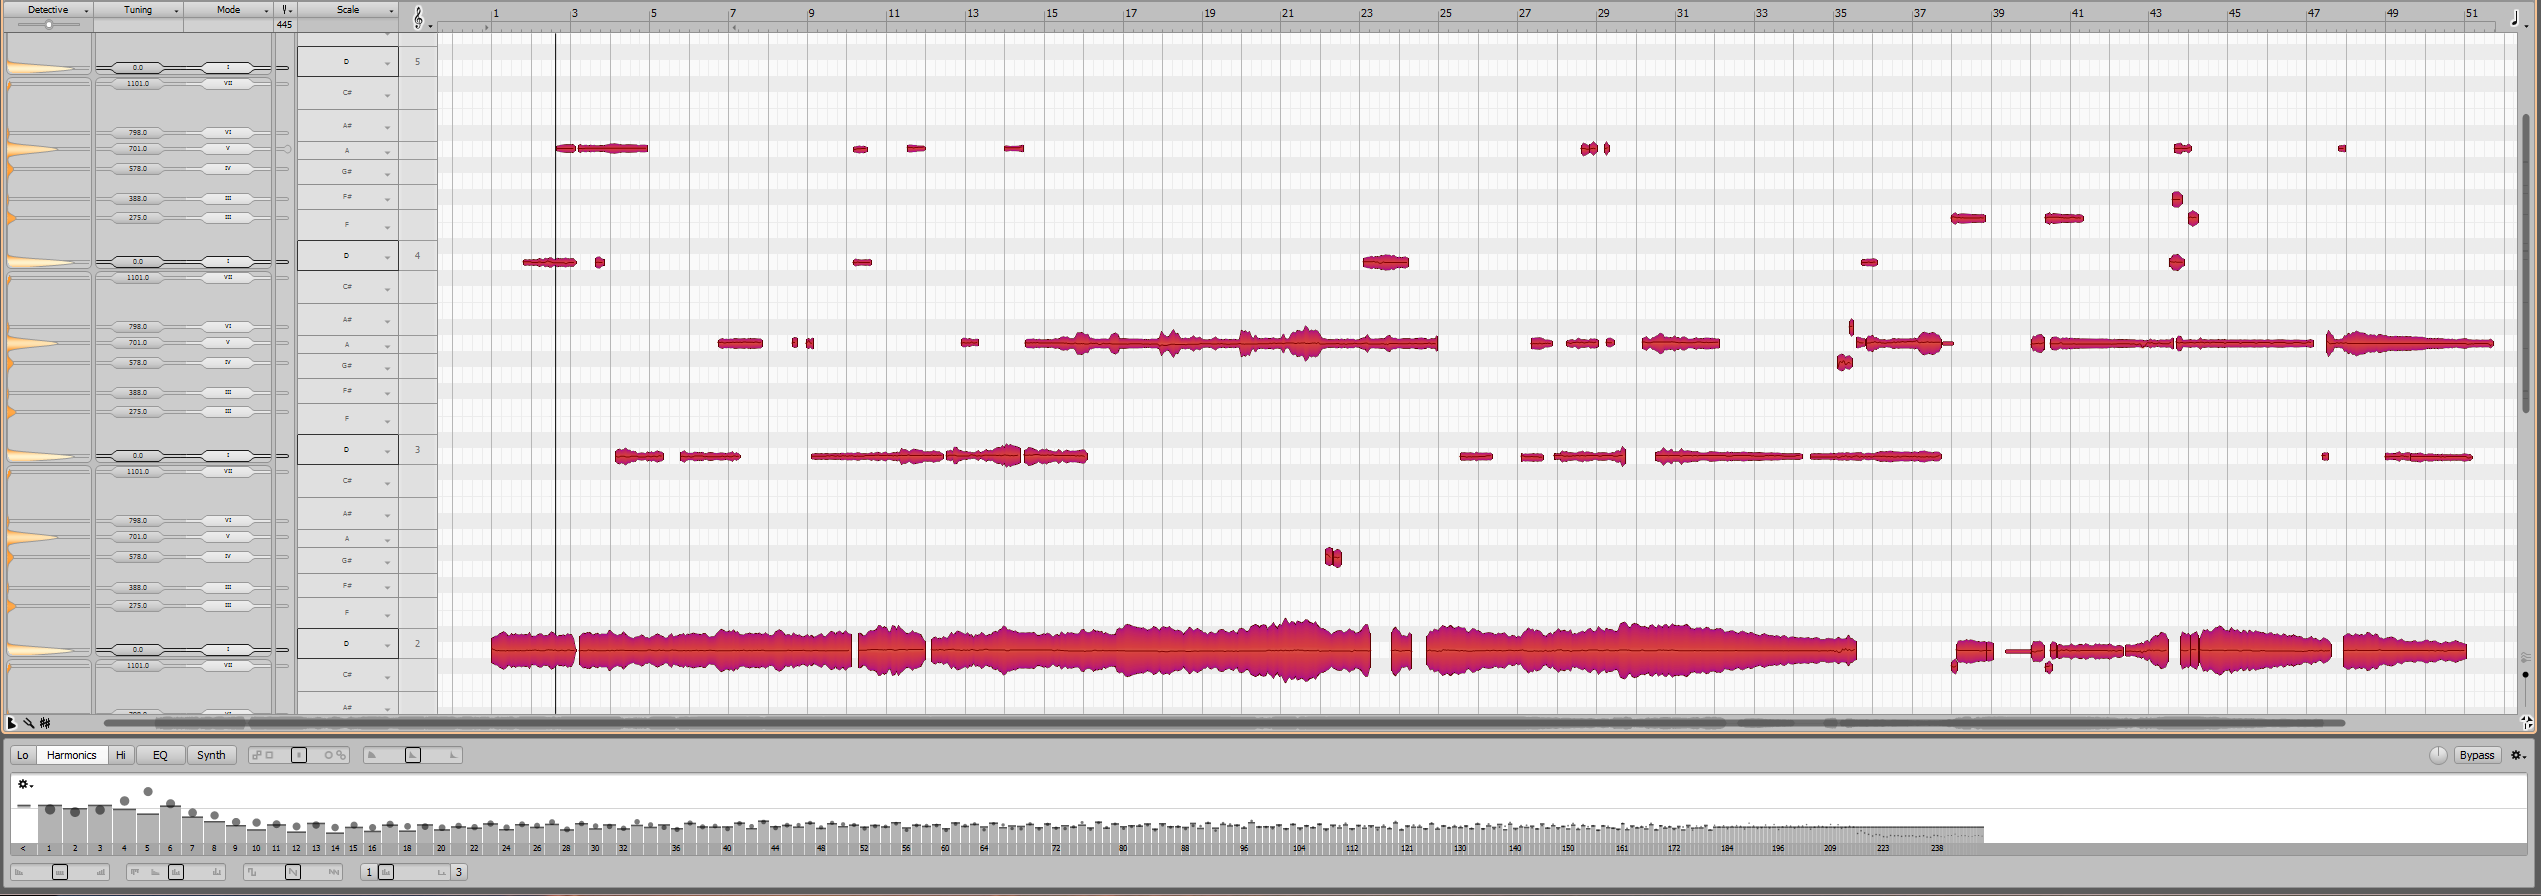Screen dimensions: 2541x896
Task: Open the gear menu inside the harmonics display
Action: click(24, 785)
